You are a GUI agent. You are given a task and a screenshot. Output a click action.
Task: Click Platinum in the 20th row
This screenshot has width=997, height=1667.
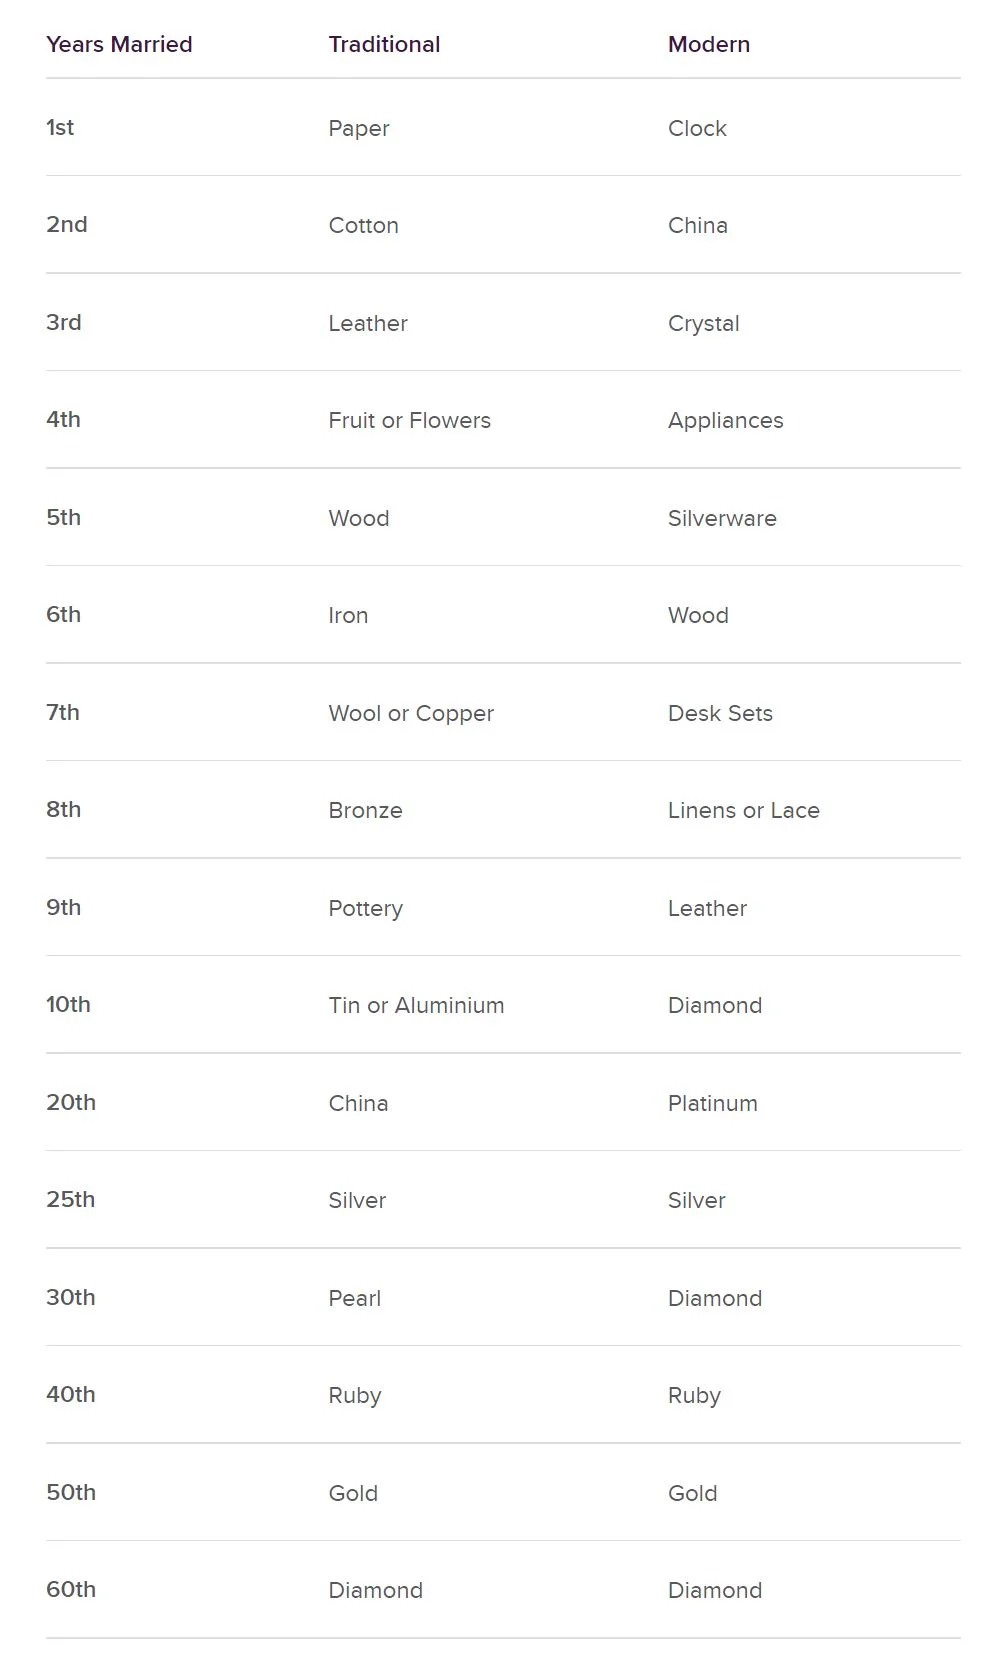click(x=713, y=1103)
